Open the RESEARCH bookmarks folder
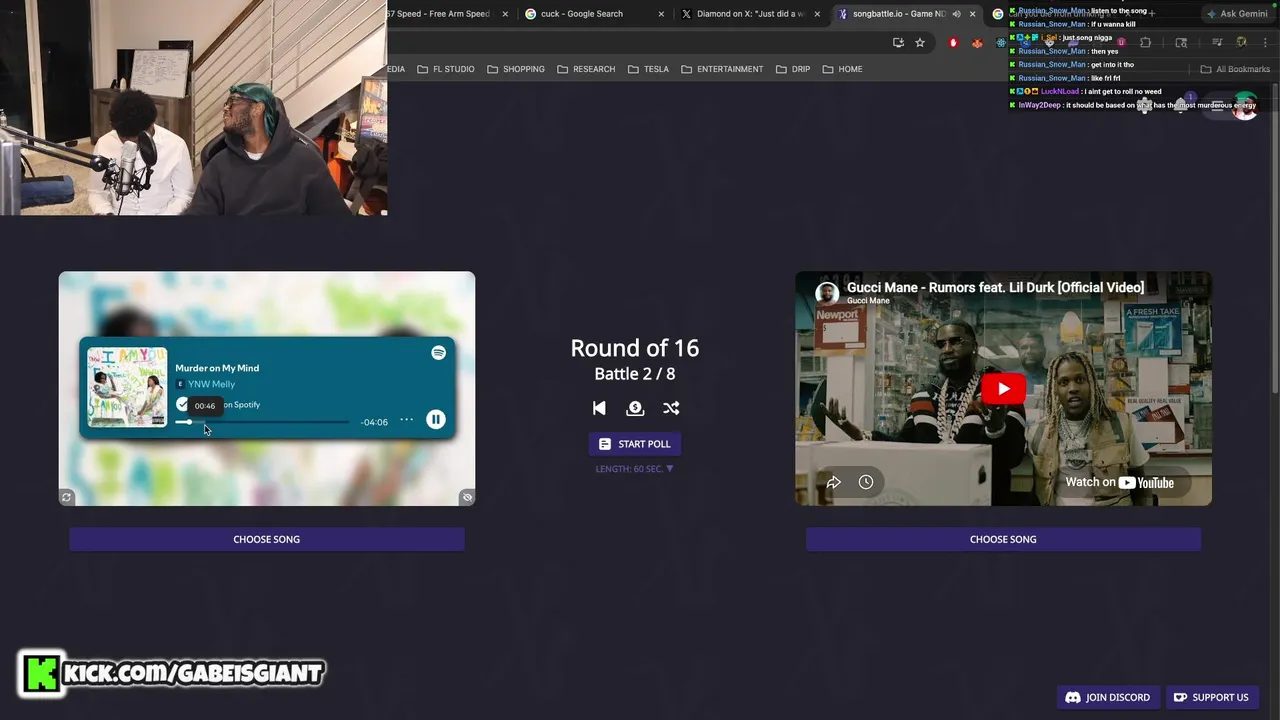The image size is (1280, 720). 586,69
